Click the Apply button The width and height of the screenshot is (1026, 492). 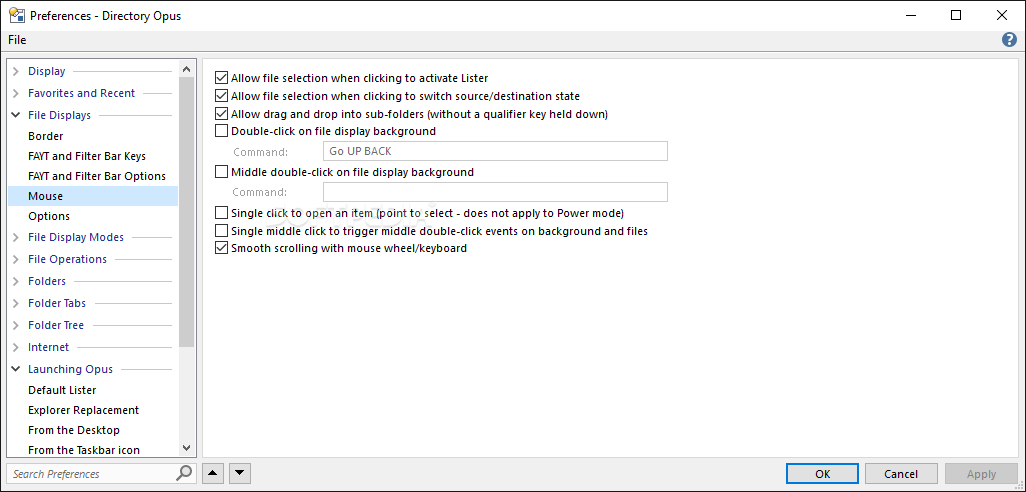(x=981, y=474)
